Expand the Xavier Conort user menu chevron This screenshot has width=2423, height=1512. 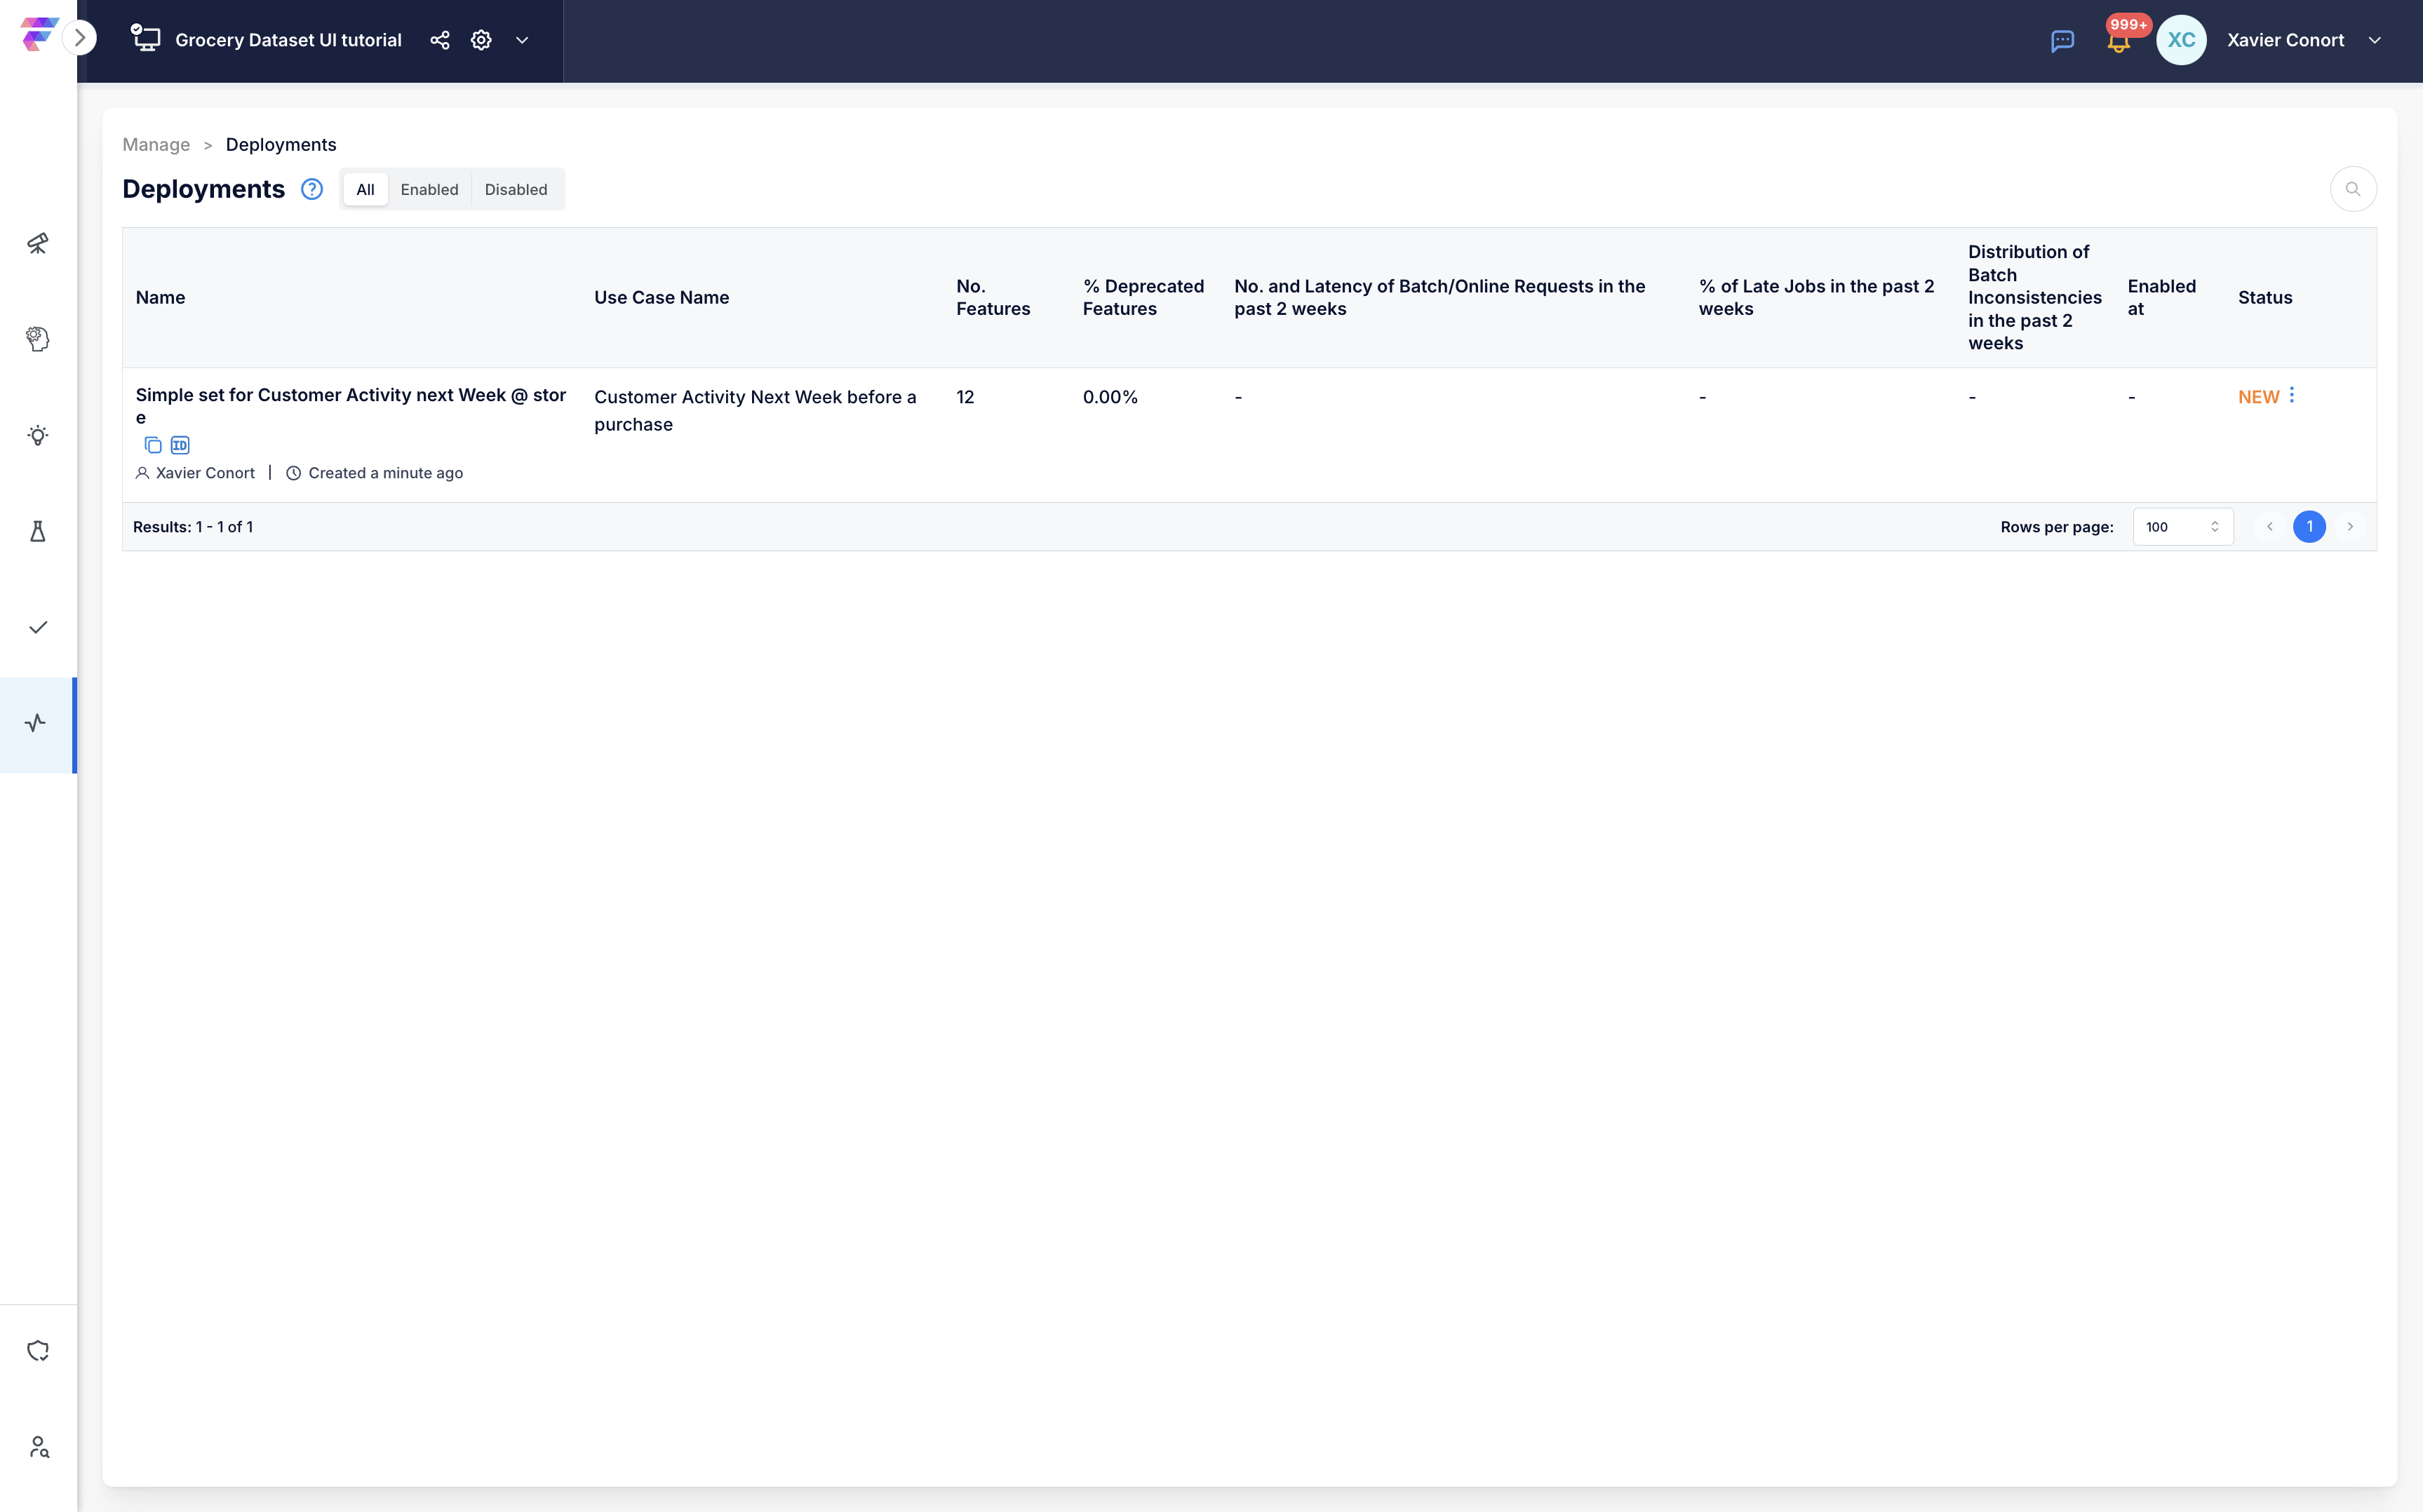(2374, 40)
